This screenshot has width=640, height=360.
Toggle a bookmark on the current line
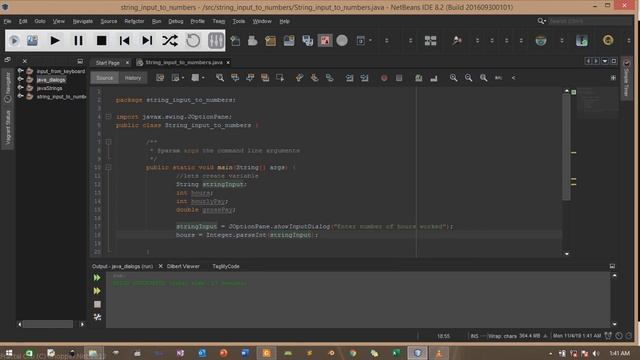pyautogui.click(x=330, y=78)
